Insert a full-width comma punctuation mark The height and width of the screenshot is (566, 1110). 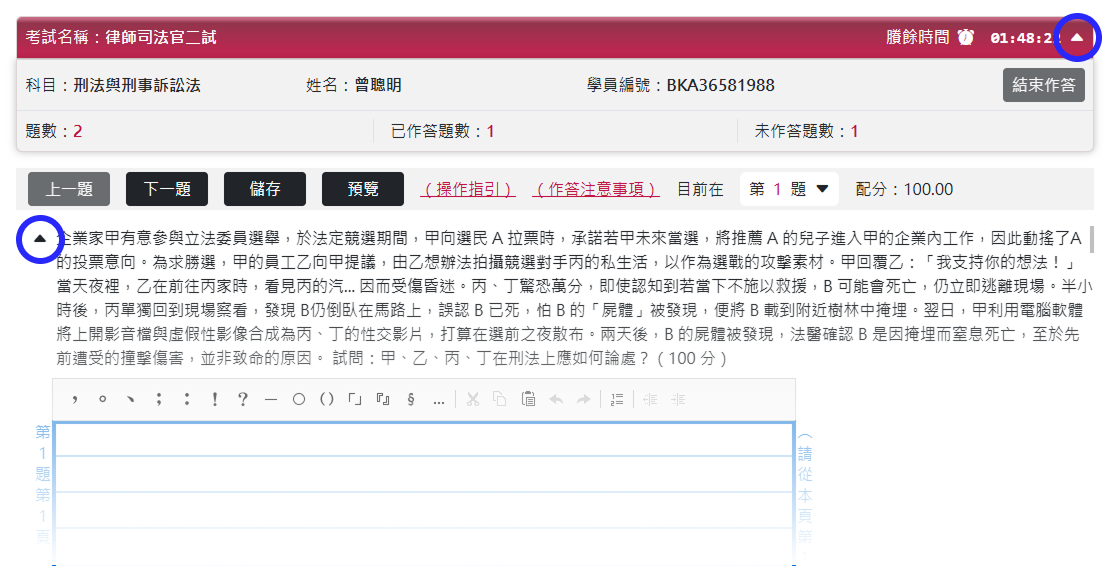click(74, 400)
